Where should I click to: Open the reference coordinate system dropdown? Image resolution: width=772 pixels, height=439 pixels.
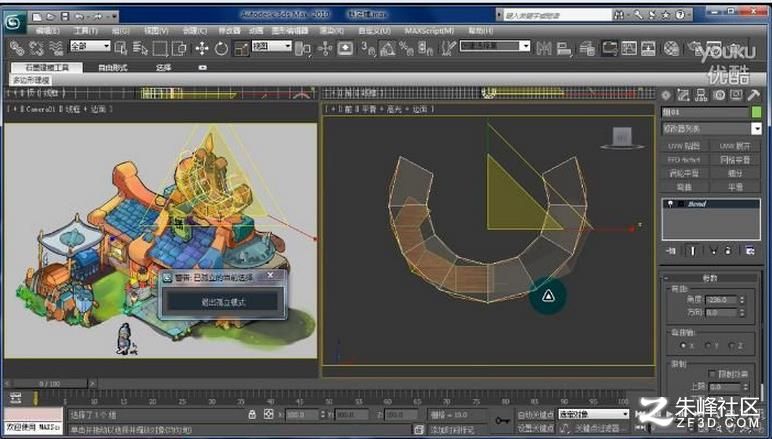[272, 46]
